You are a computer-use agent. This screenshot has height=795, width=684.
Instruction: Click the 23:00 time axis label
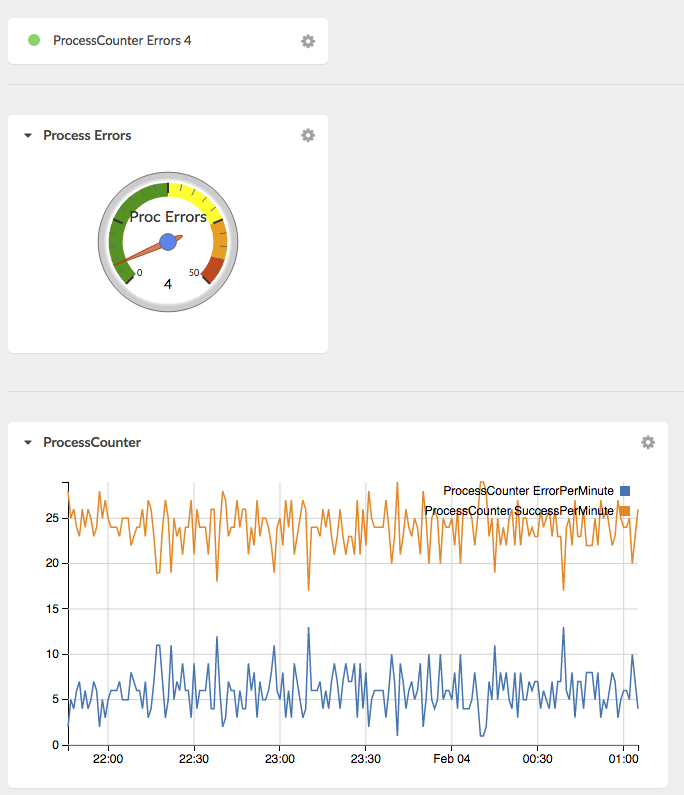pyautogui.click(x=280, y=759)
